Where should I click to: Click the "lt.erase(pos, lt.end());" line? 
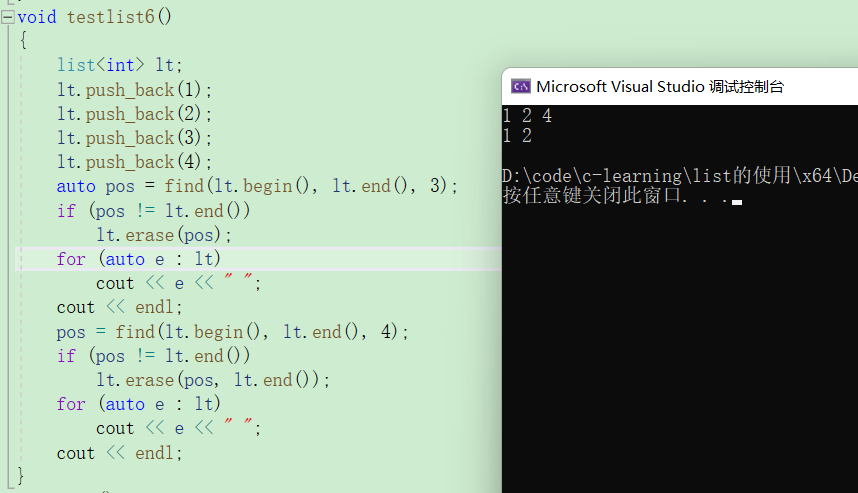point(213,380)
